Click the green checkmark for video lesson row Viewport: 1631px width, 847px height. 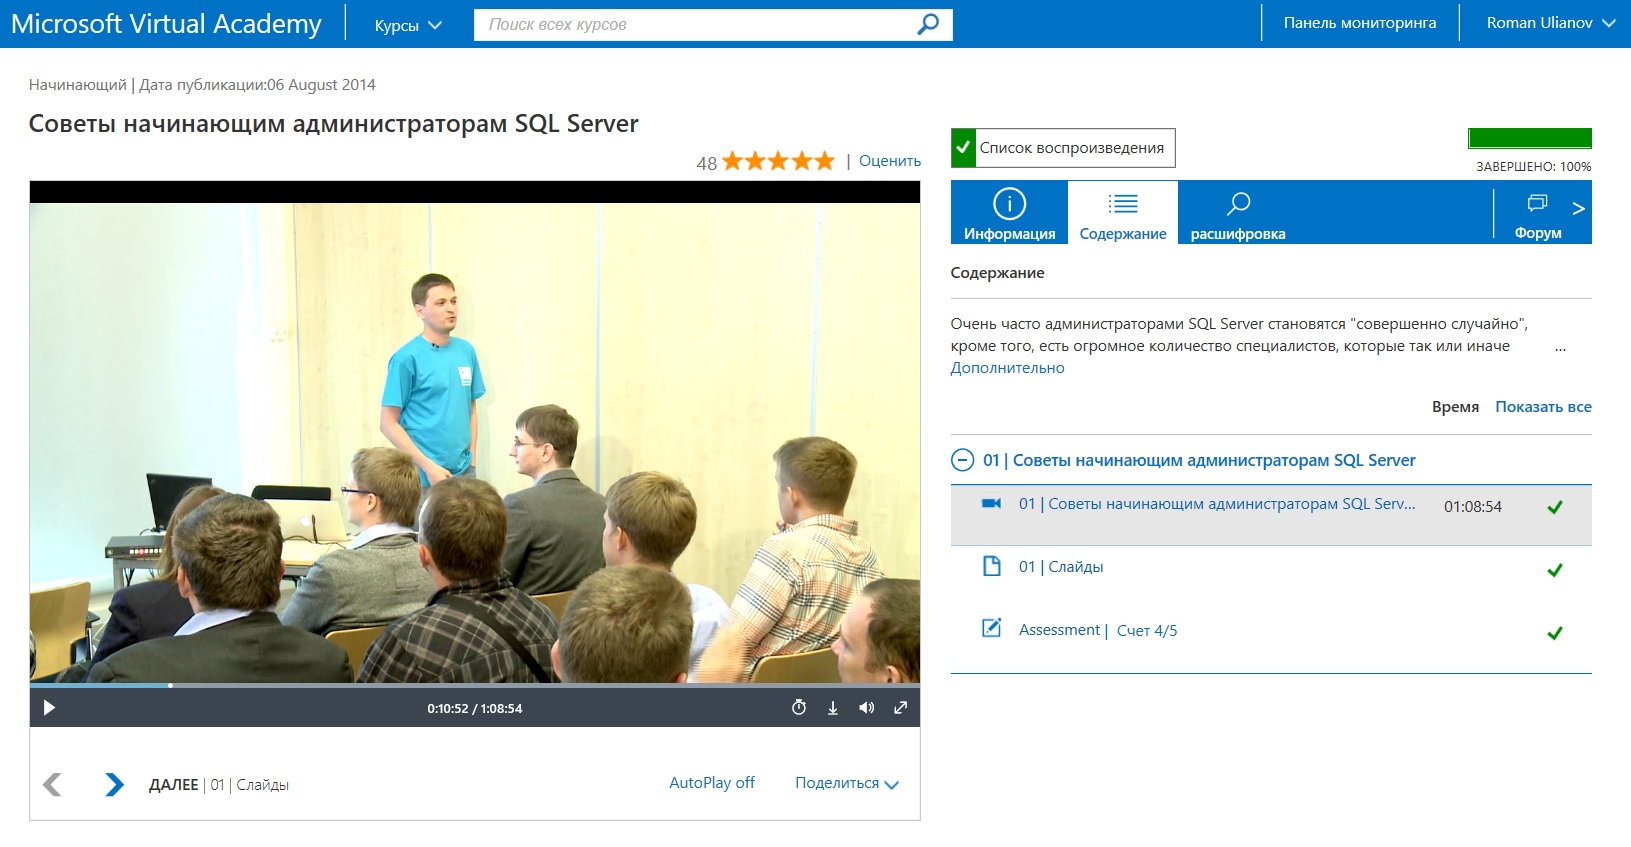pos(1555,507)
